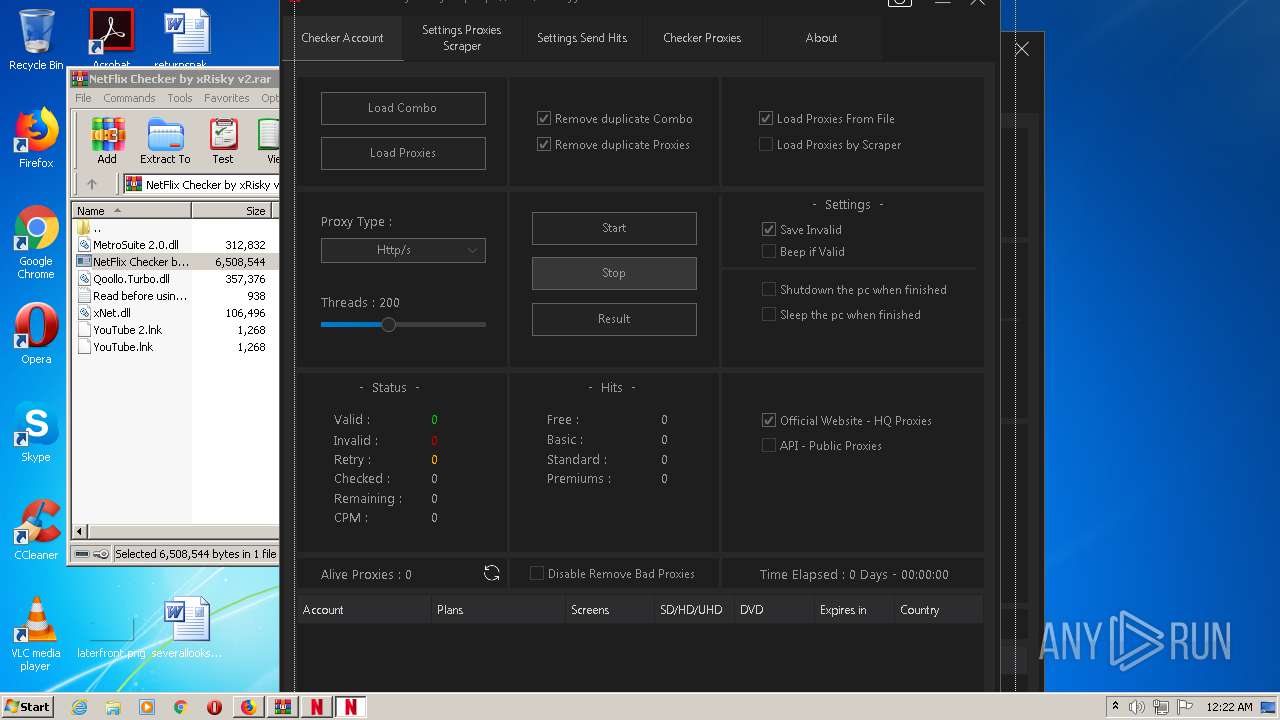Viewport: 1280px width, 720px height.
Task: Sort WinRAR list by Size column
Action: coord(231,211)
